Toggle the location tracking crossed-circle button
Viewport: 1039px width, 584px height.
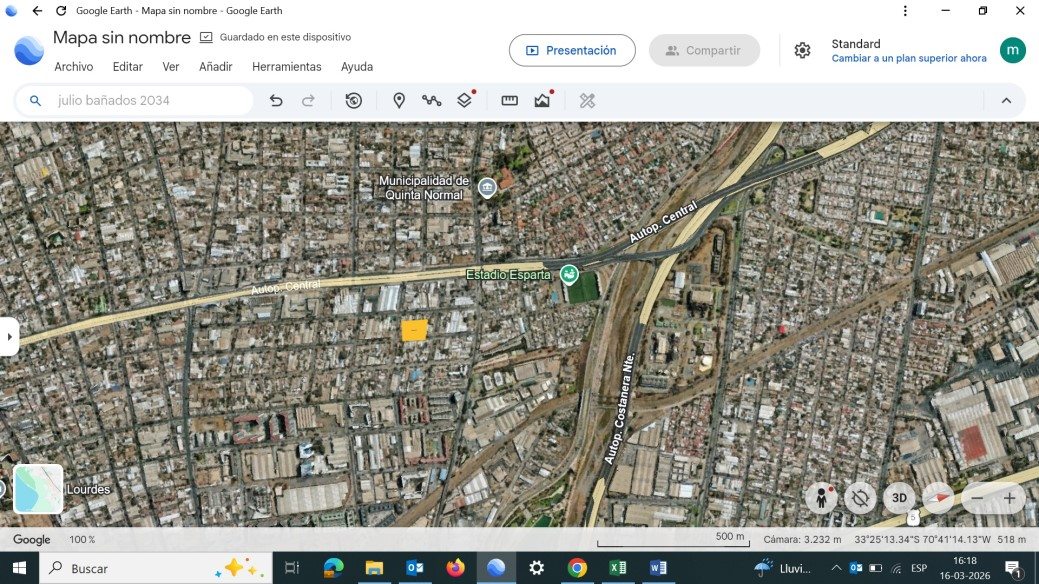click(860, 498)
